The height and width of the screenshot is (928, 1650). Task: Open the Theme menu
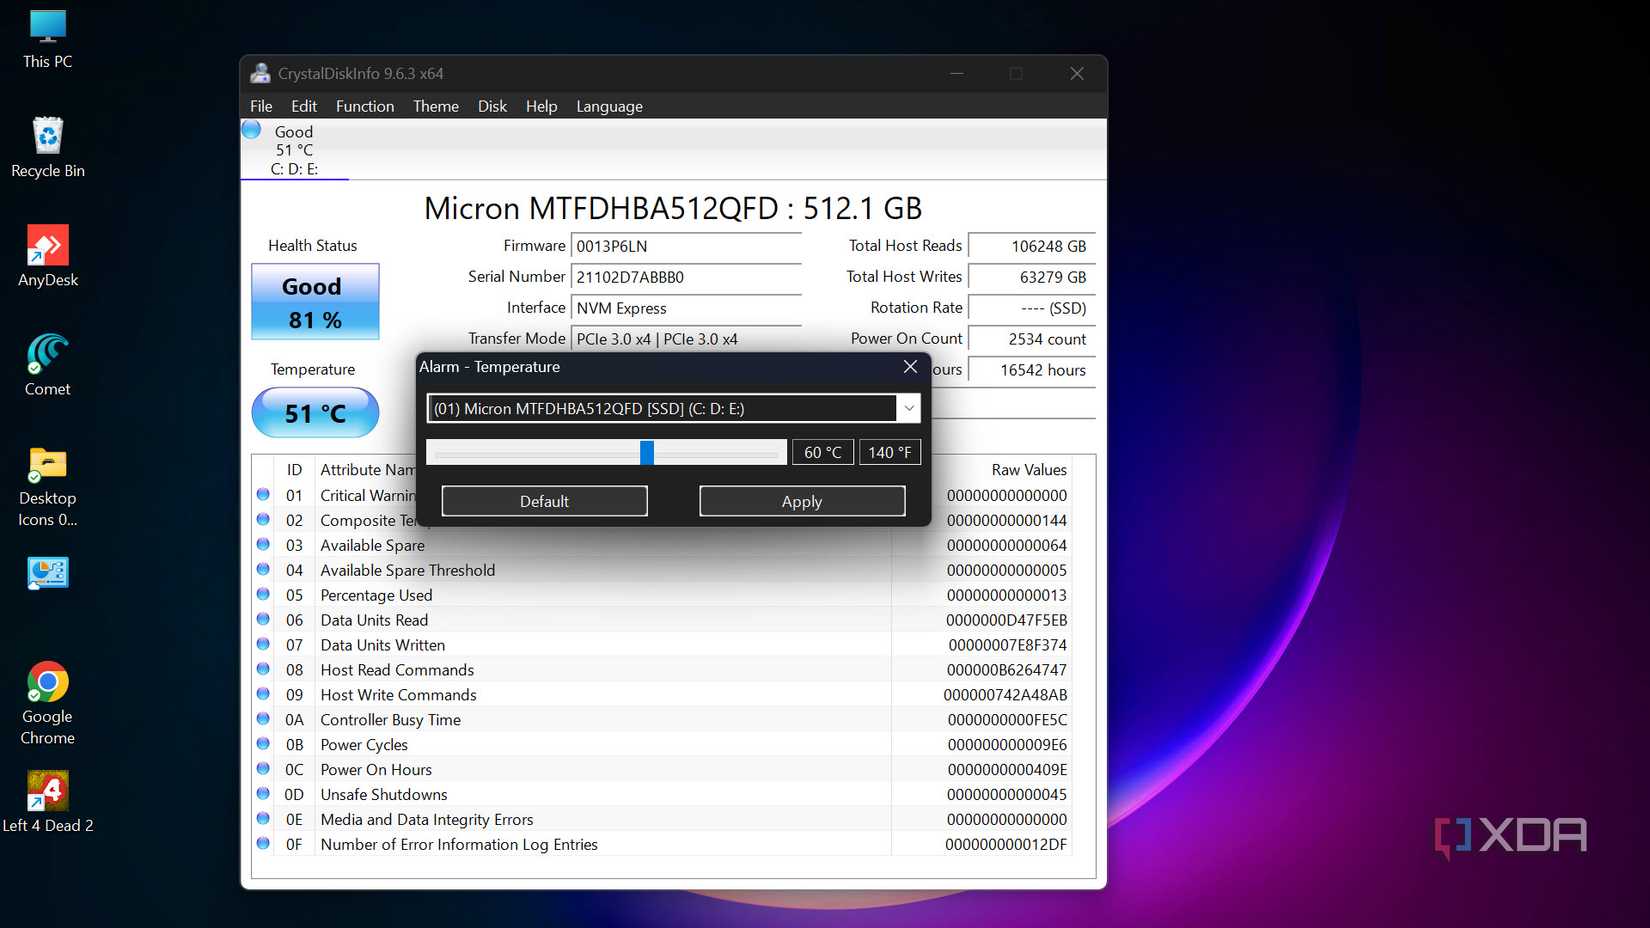coord(435,106)
